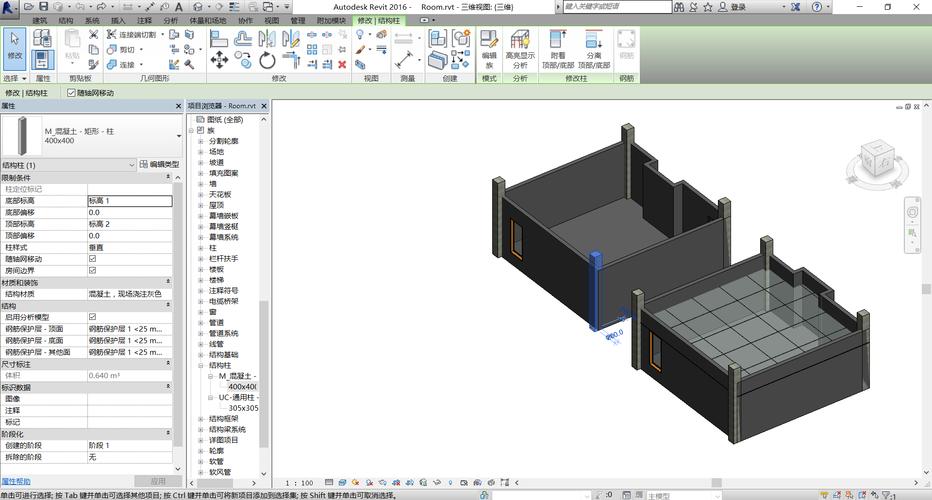
Task: Click the scissors Cut icon in 剪贴板
Action: 93,34
